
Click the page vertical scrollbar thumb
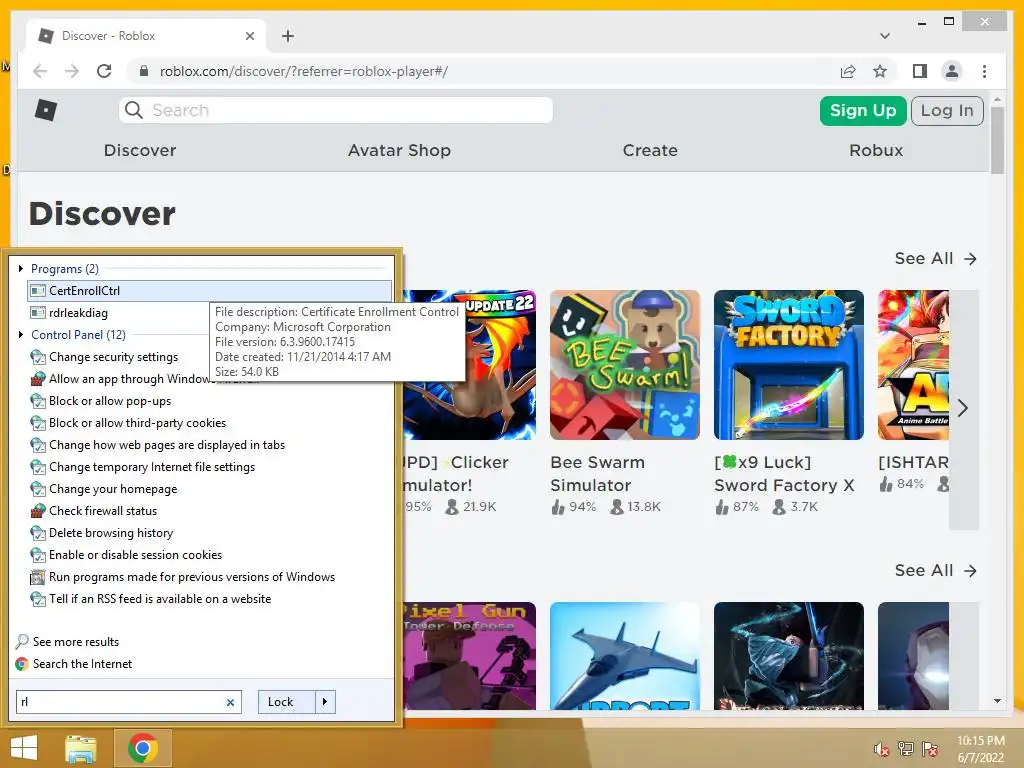997,140
